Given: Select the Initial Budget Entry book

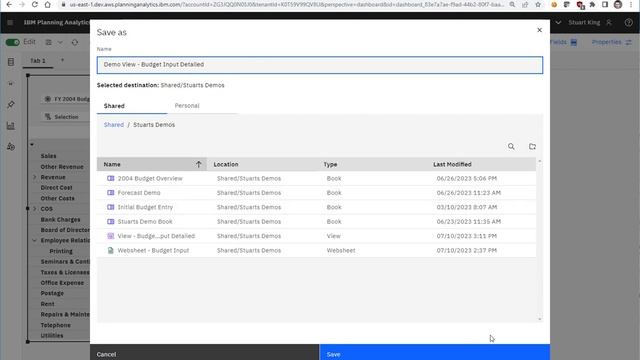Looking at the screenshot, I should click(x=316, y=207).
